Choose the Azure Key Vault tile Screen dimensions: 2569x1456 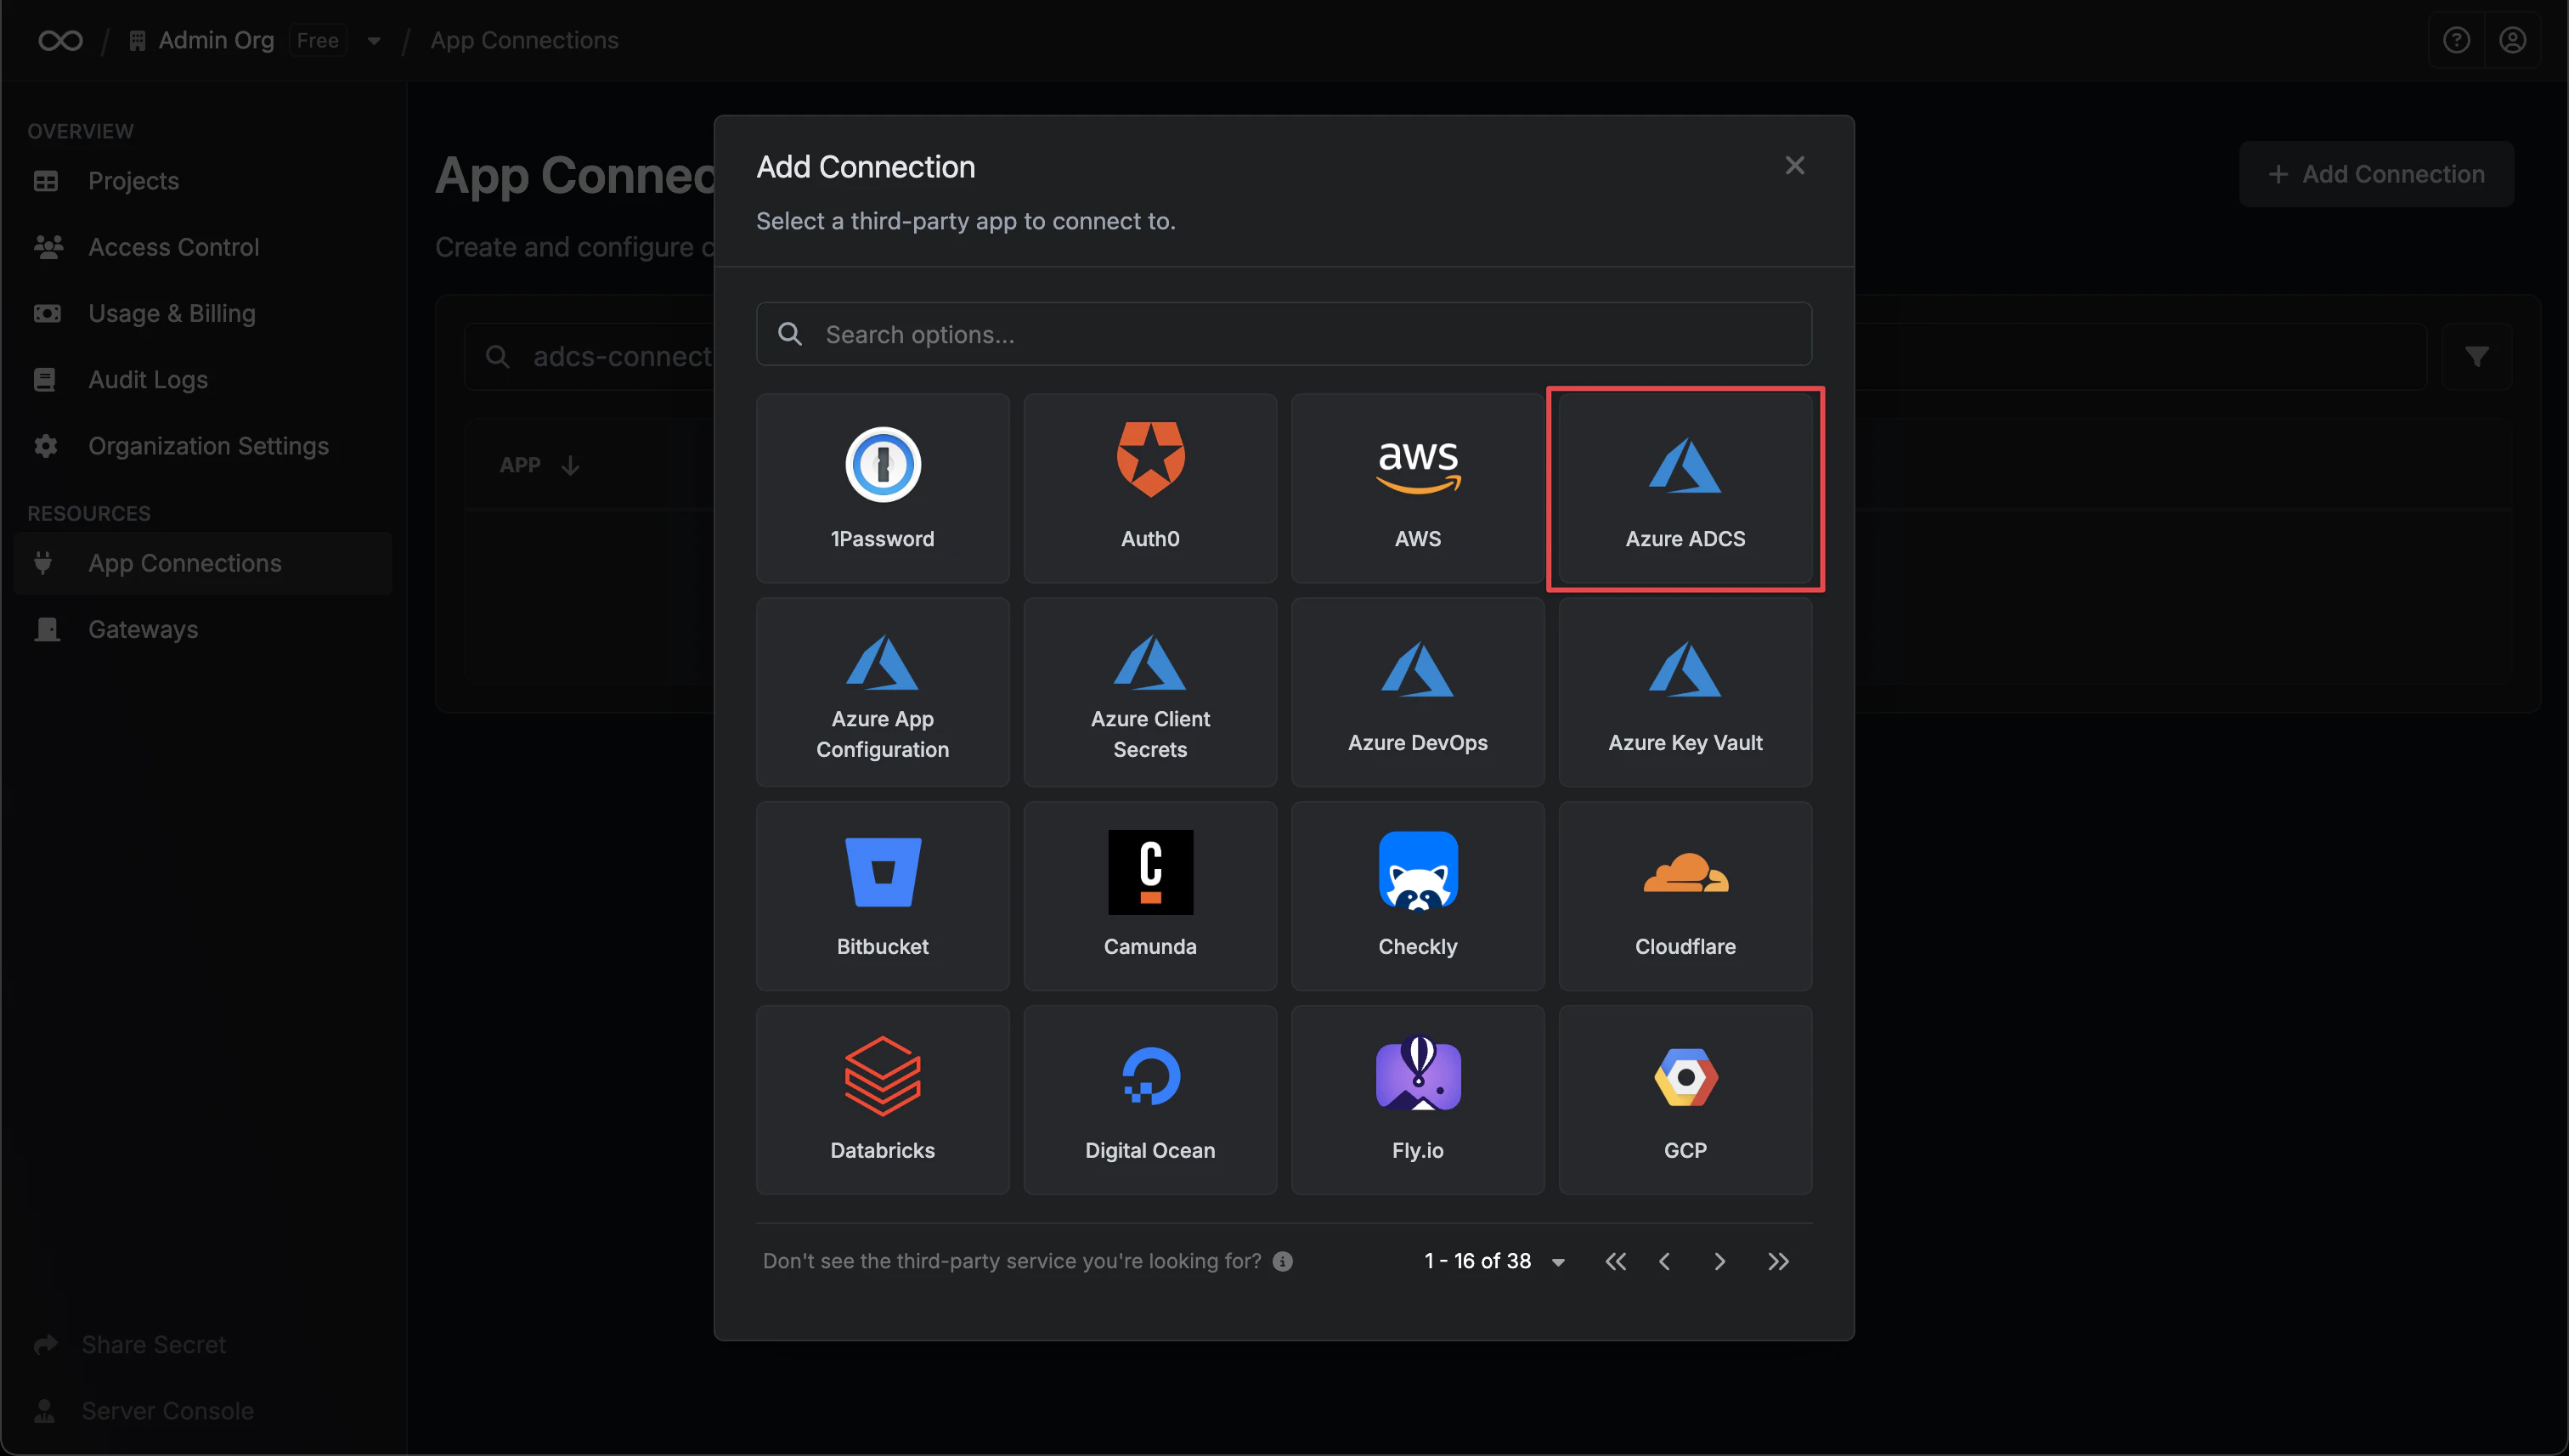tap(1685, 692)
